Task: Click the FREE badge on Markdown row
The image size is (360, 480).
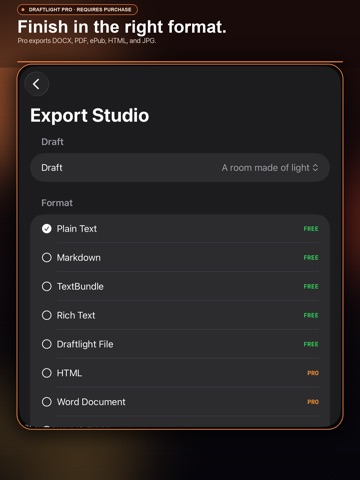Action: [x=311, y=258]
